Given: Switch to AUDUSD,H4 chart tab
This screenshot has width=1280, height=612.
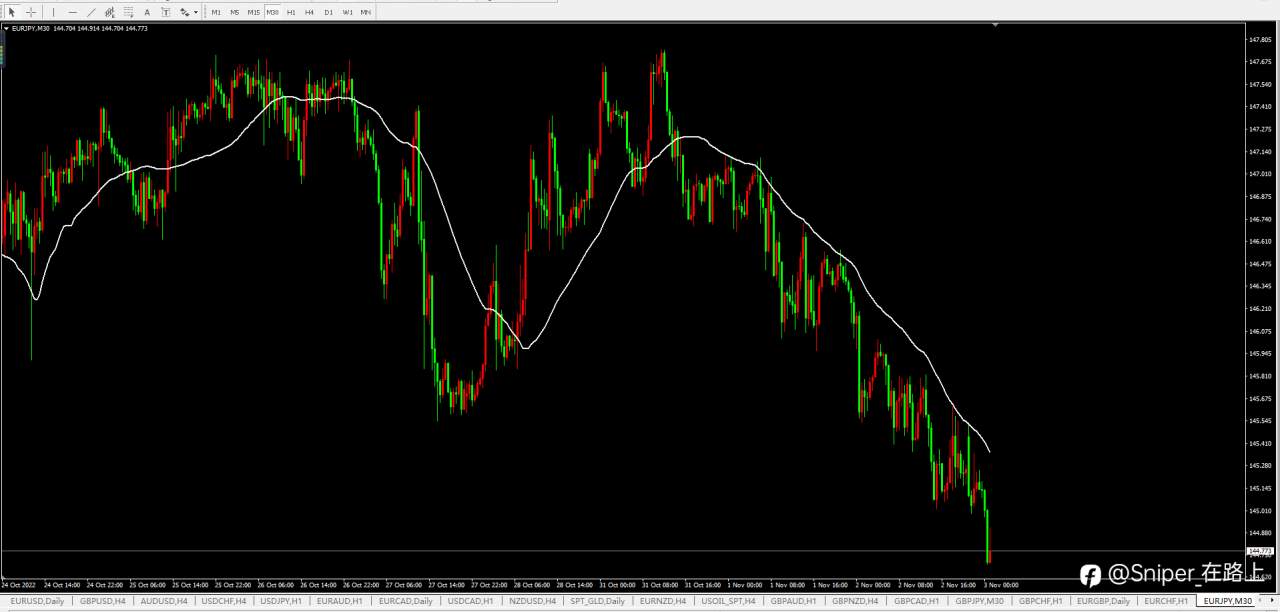Looking at the screenshot, I should tap(164, 601).
